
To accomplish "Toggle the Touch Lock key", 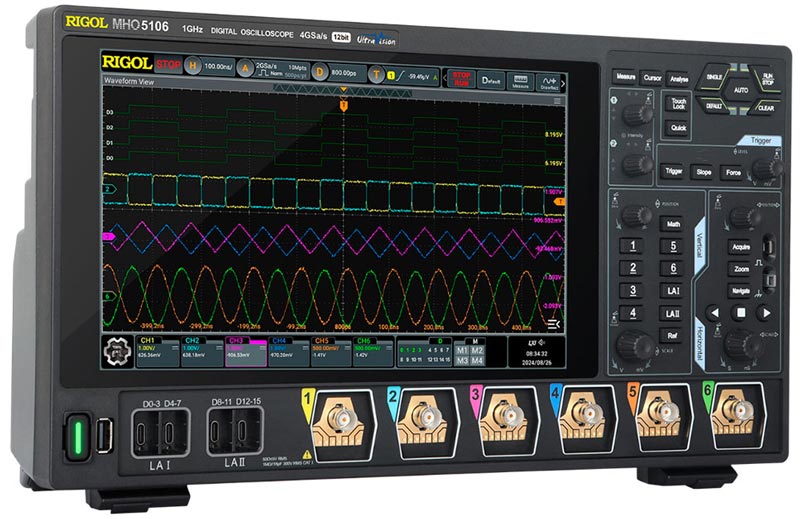I will click(x=678, y=104).
